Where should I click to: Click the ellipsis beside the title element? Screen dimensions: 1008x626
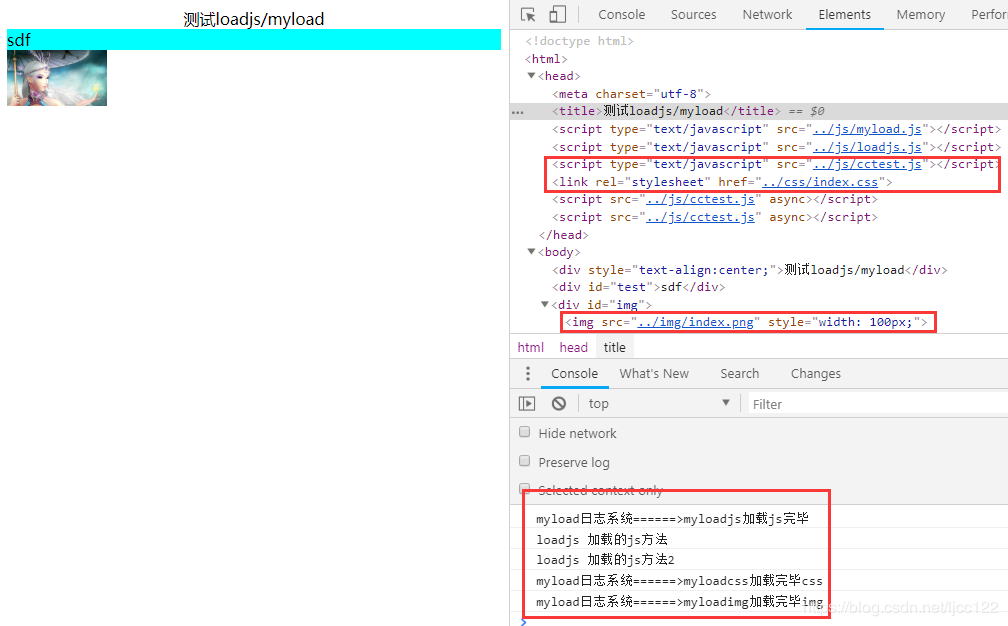tap(517, 111)
